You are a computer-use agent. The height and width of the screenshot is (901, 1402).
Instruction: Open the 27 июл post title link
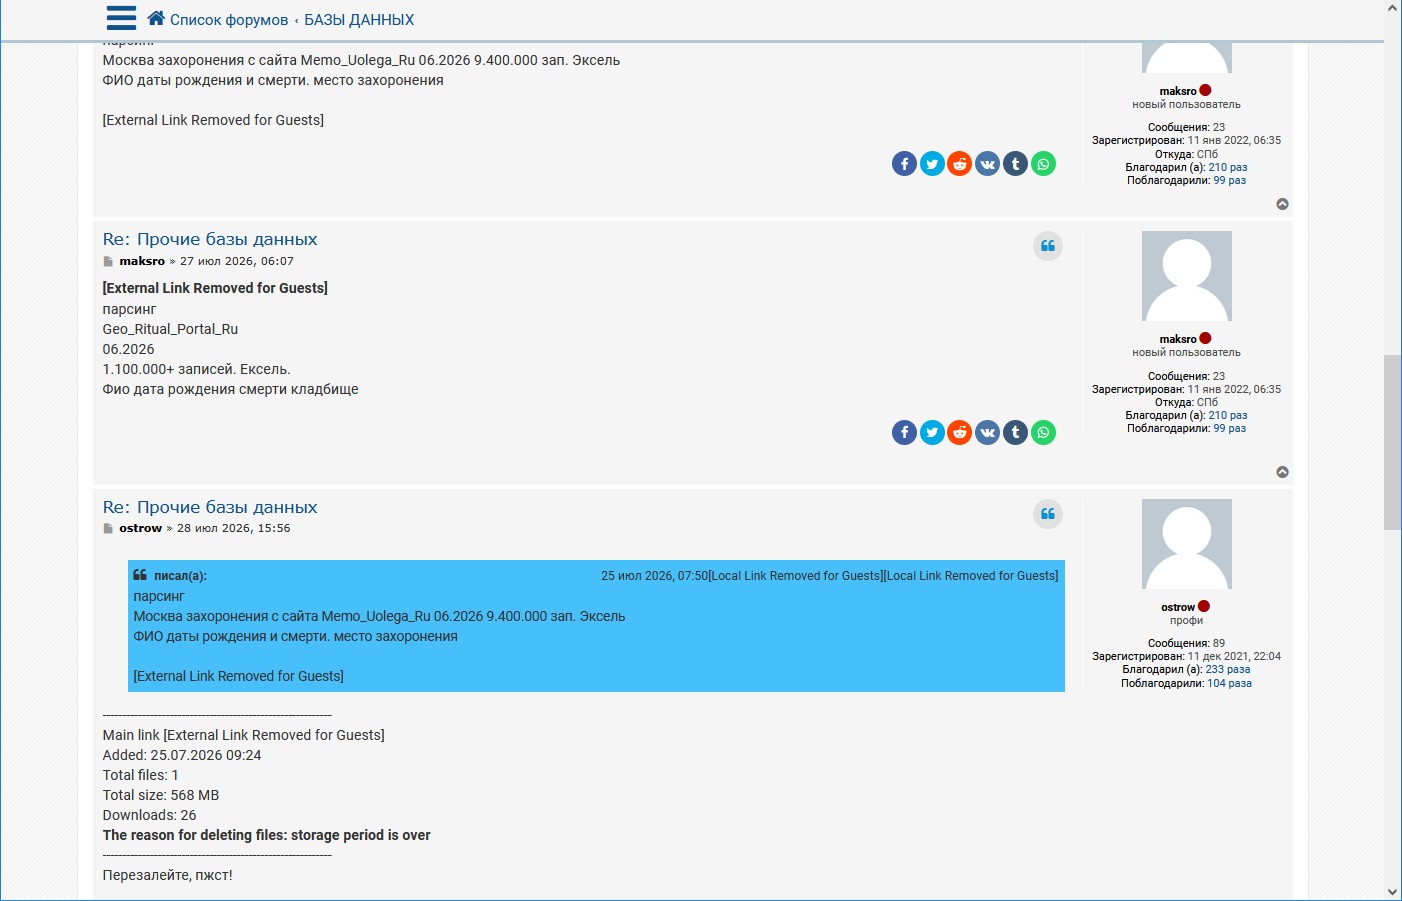tap(210, 239)
